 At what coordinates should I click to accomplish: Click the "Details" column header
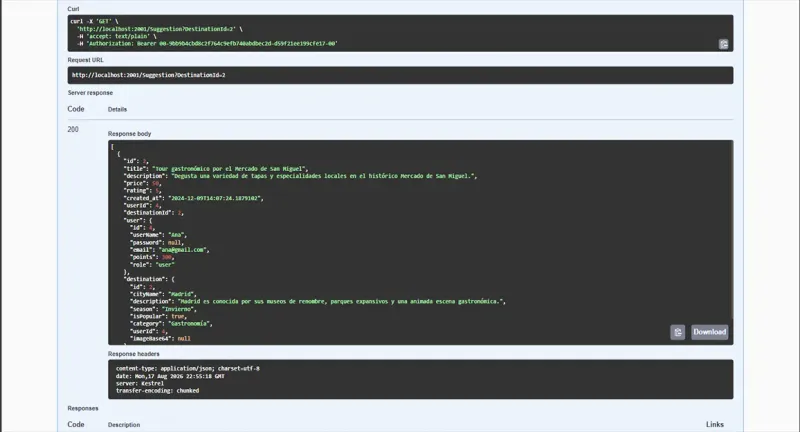[x=117, y=109]
